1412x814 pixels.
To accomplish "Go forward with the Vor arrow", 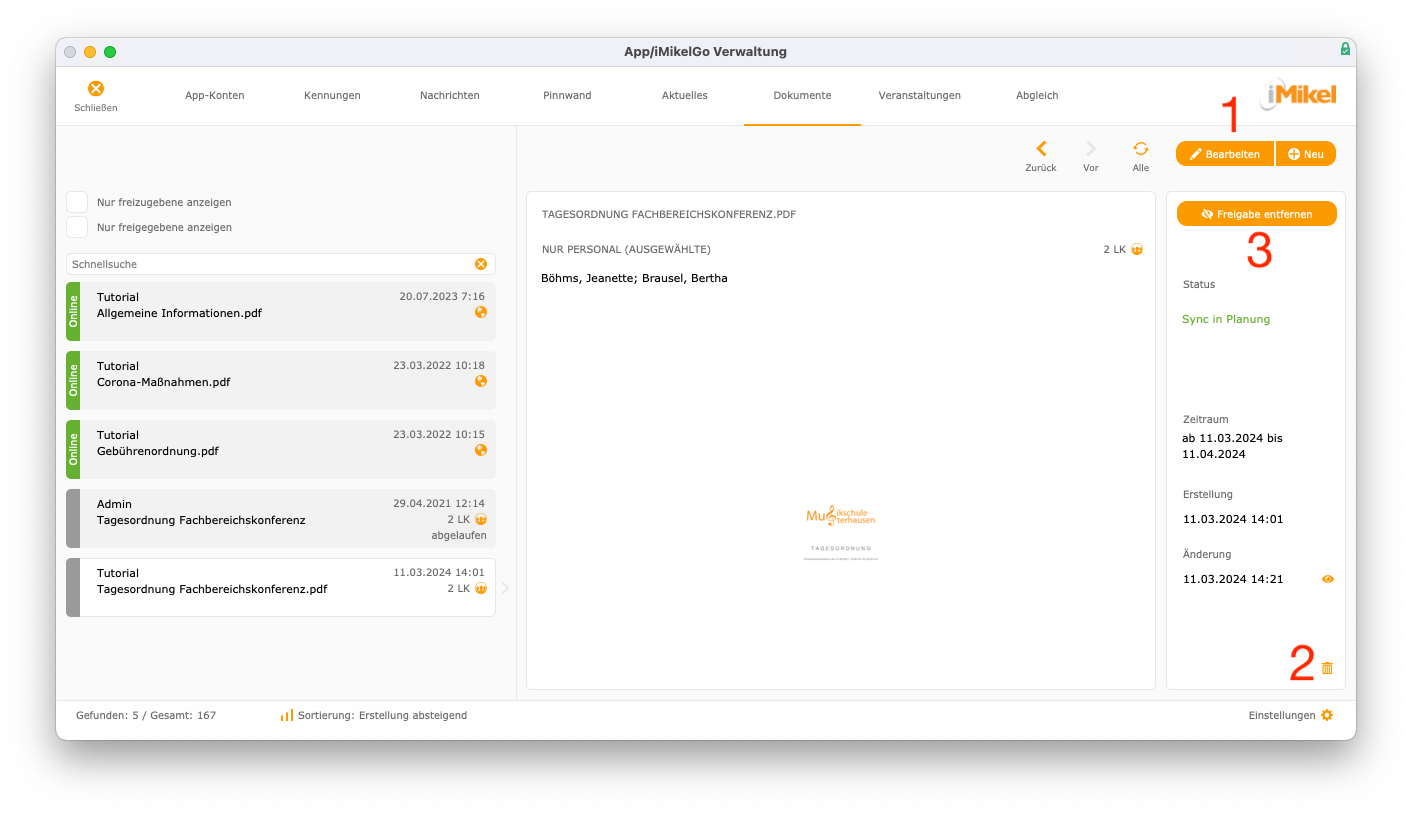I will [x=1091, y=149].
